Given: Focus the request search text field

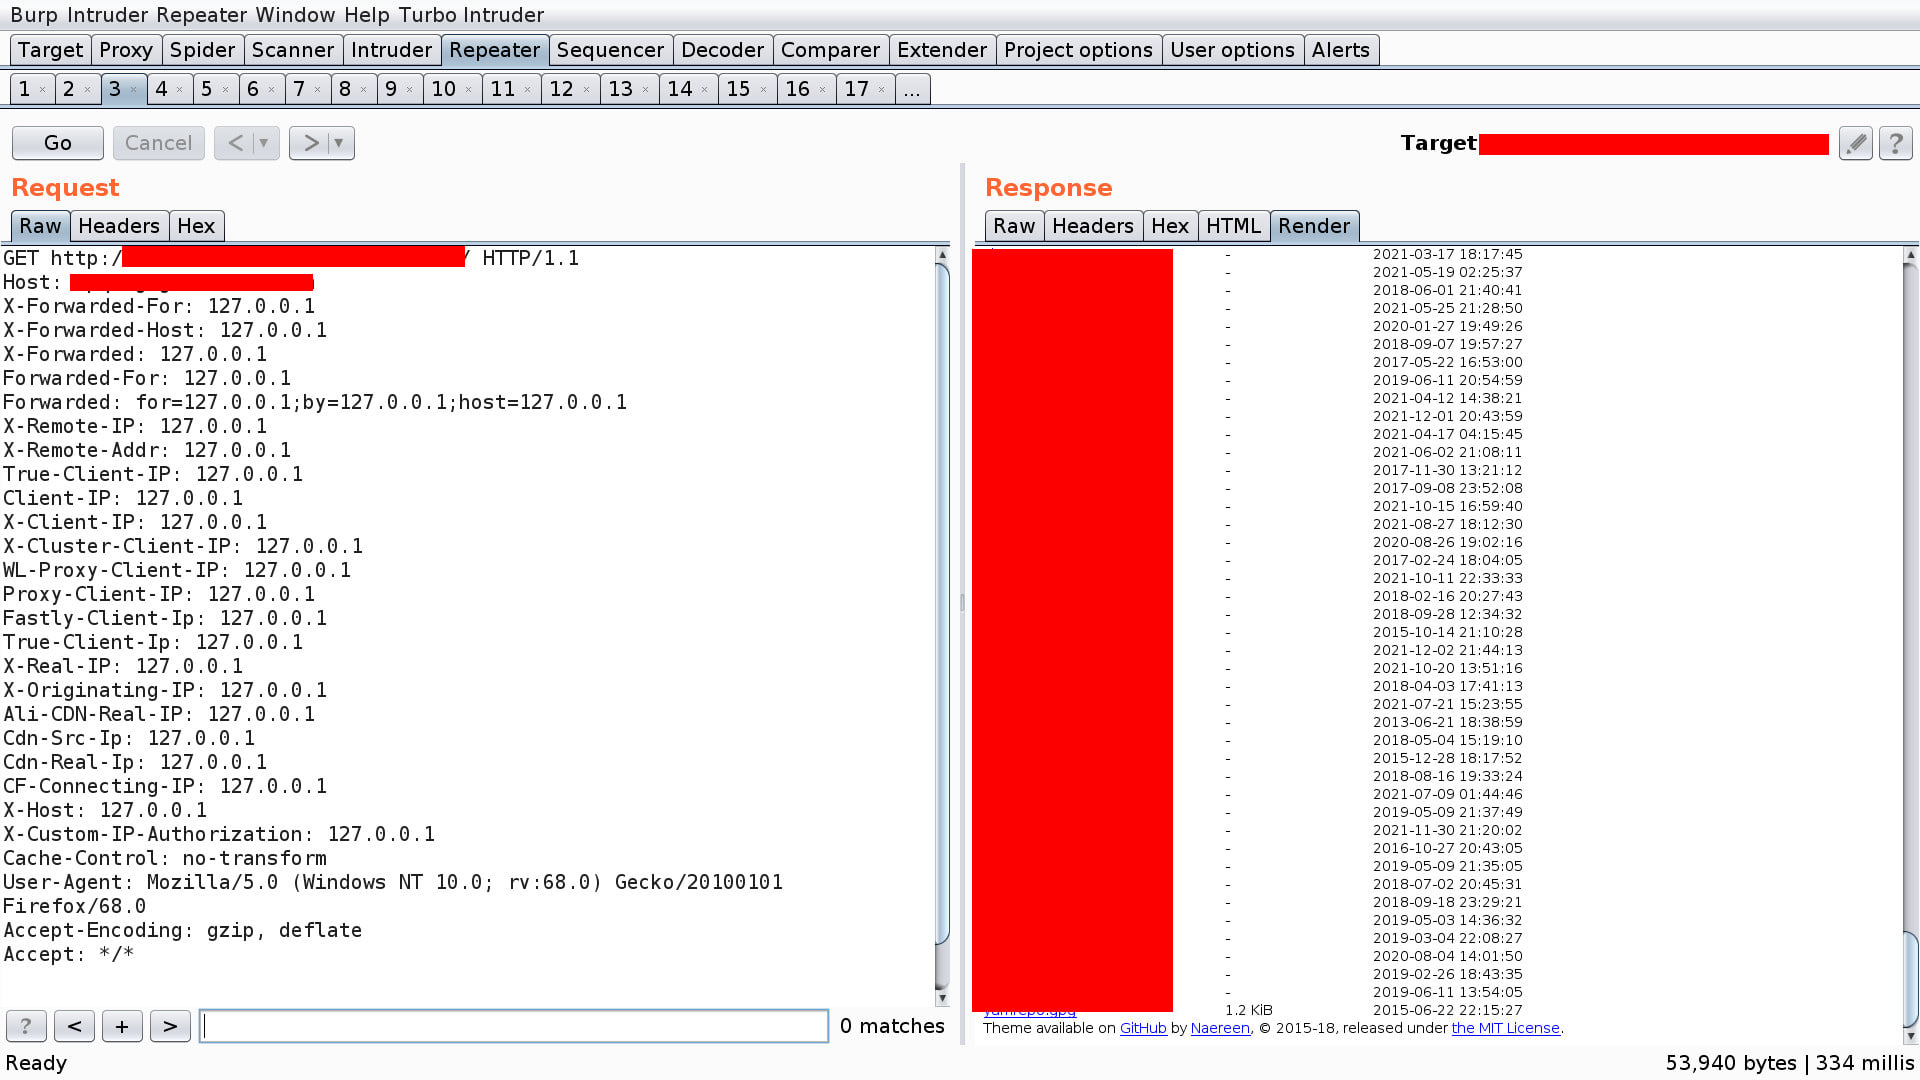Looking at the screenshot, I should click(514, 1026).
